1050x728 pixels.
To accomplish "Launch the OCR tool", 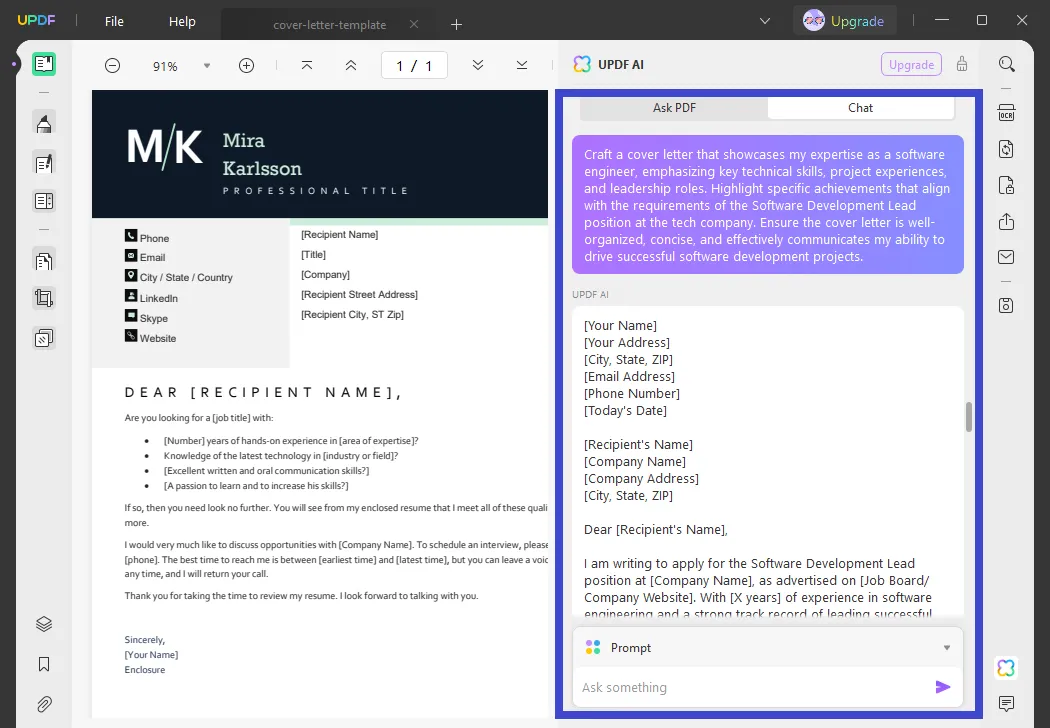I will [x=1007, y=113].
